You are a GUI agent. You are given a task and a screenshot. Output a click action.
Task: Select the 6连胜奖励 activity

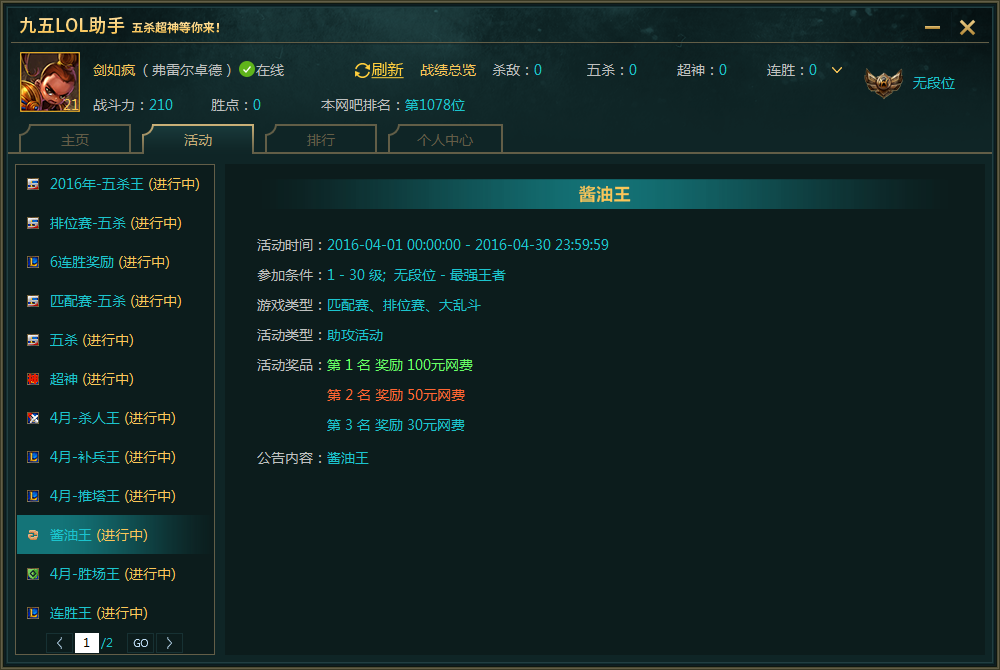click(115, 262)
